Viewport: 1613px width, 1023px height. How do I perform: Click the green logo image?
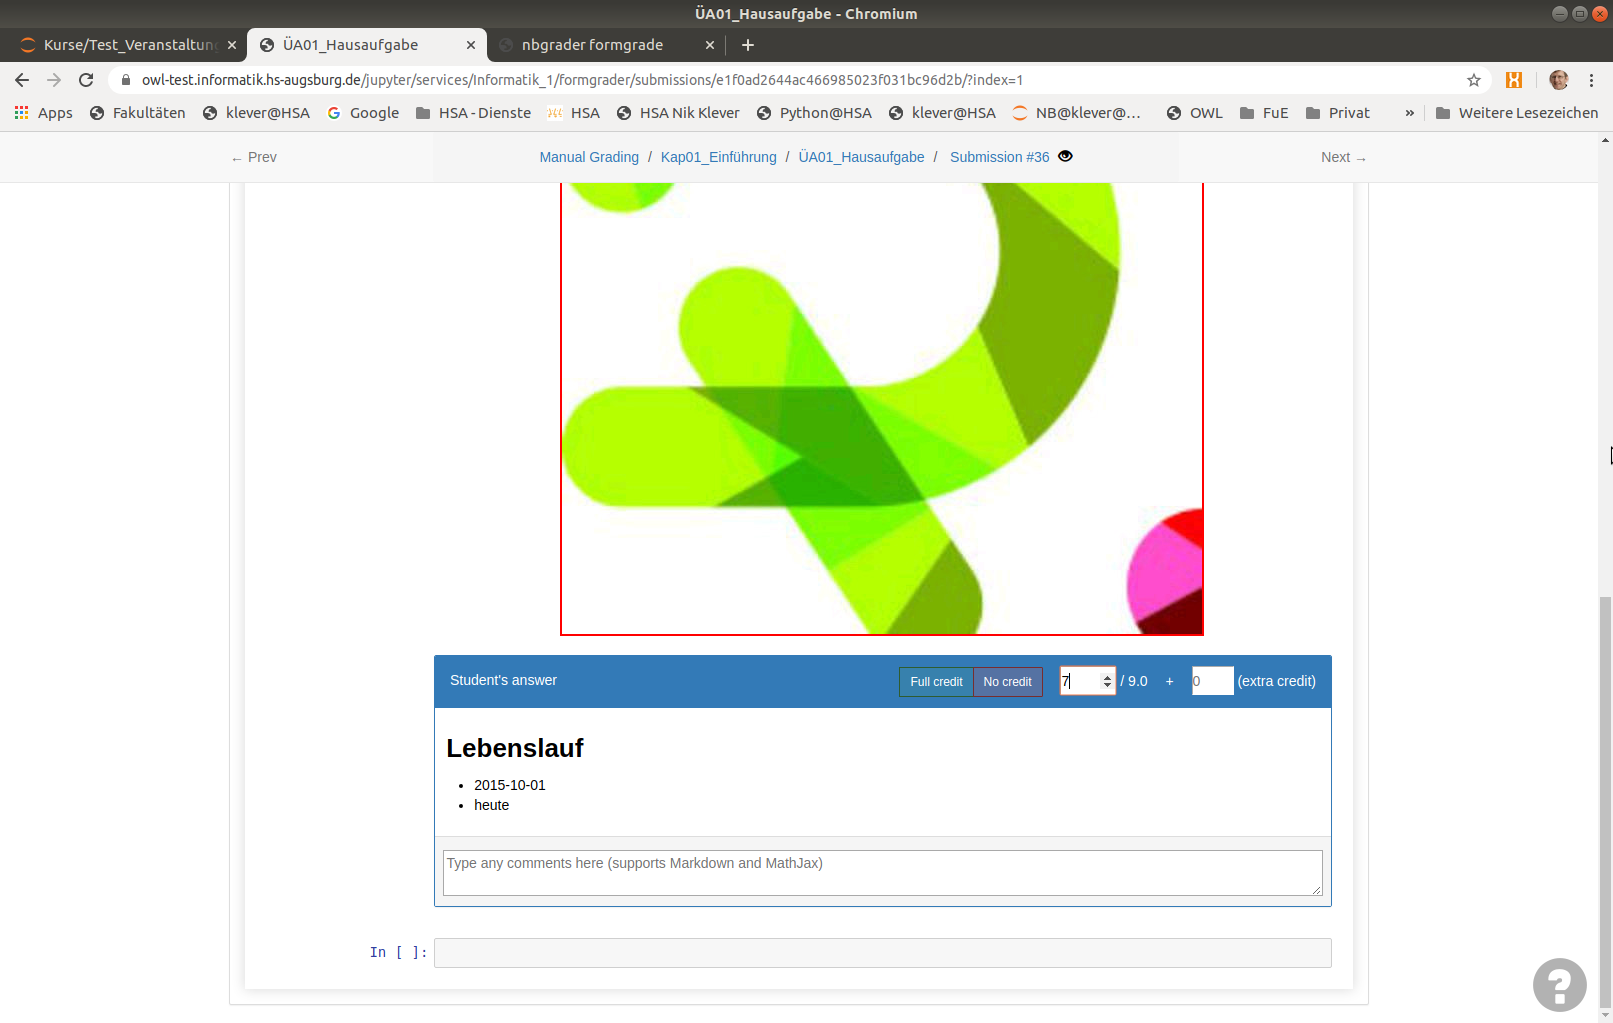(881, 408)
